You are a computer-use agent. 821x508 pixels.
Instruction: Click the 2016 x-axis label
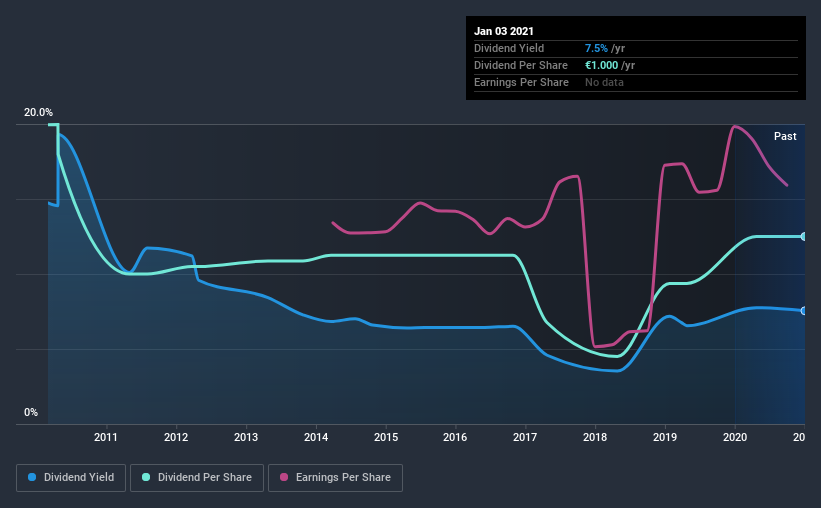click(x=455, y=437)
